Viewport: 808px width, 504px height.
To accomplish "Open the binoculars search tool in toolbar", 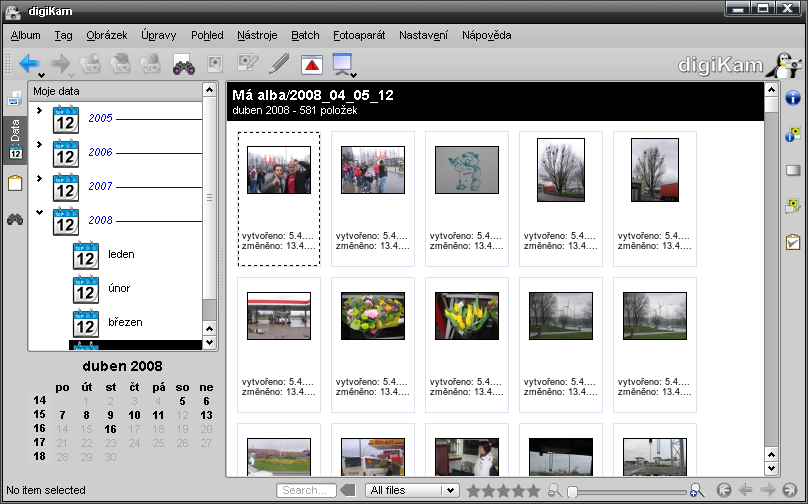I will [183, 64].
